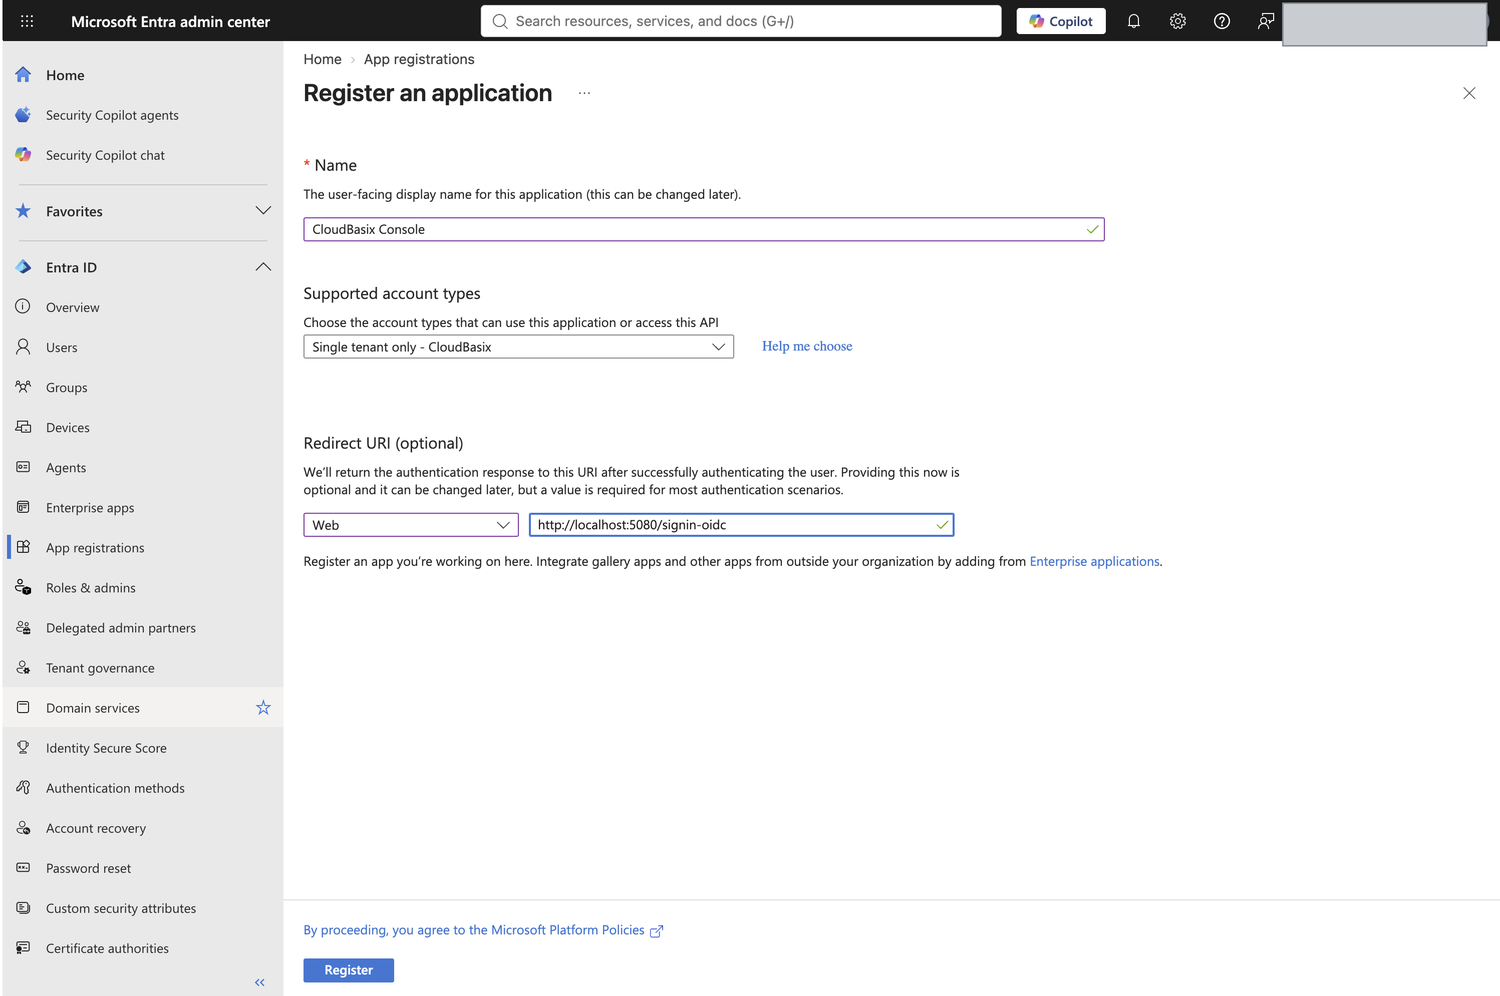Click the Password reset icon
The width and height of the screenshot is (1500, 996).
(x=23, y=867)
